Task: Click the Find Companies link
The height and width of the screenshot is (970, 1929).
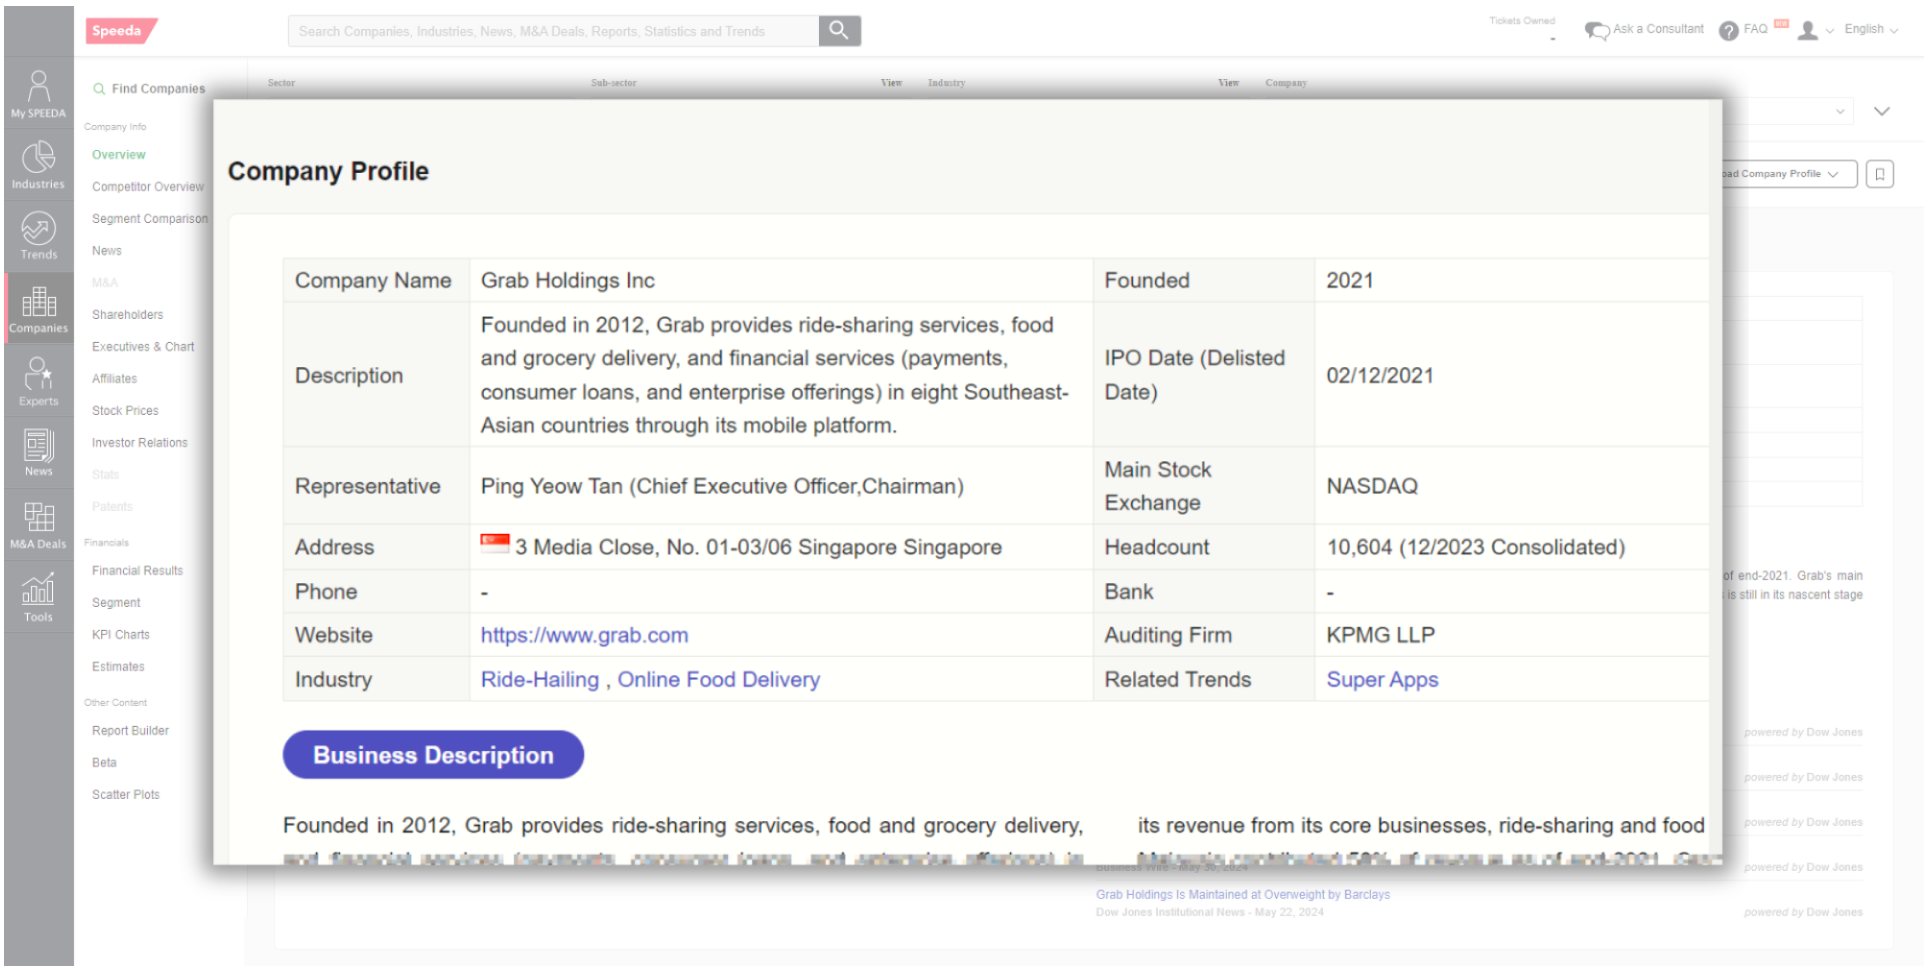Action: pyautogui.click(x=158, y=89)
